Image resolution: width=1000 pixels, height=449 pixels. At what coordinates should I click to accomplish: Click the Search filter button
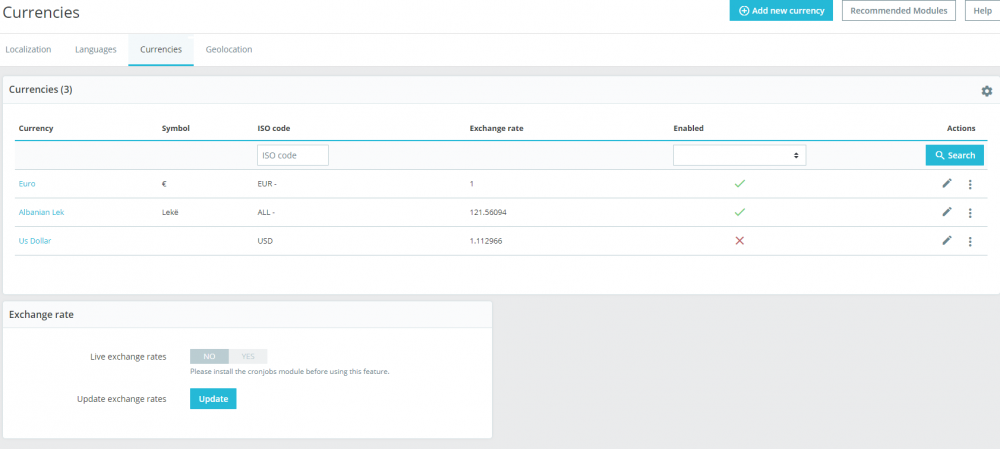955,155
